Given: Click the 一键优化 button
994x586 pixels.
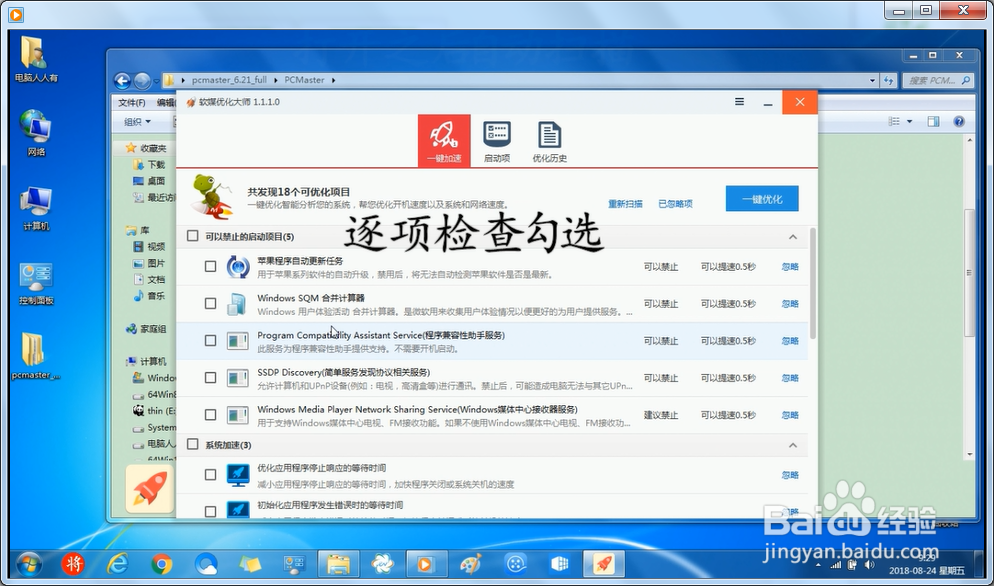Looking at the screenshot, I should [762, 199].
